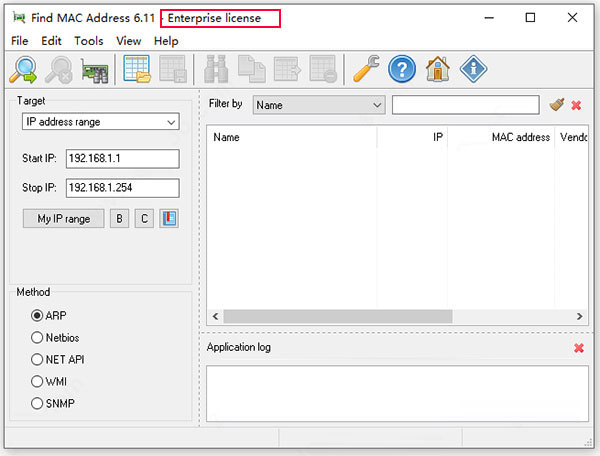The image size is (600, 456).
Task: Click the C class range button
Action: coord(144,218)
